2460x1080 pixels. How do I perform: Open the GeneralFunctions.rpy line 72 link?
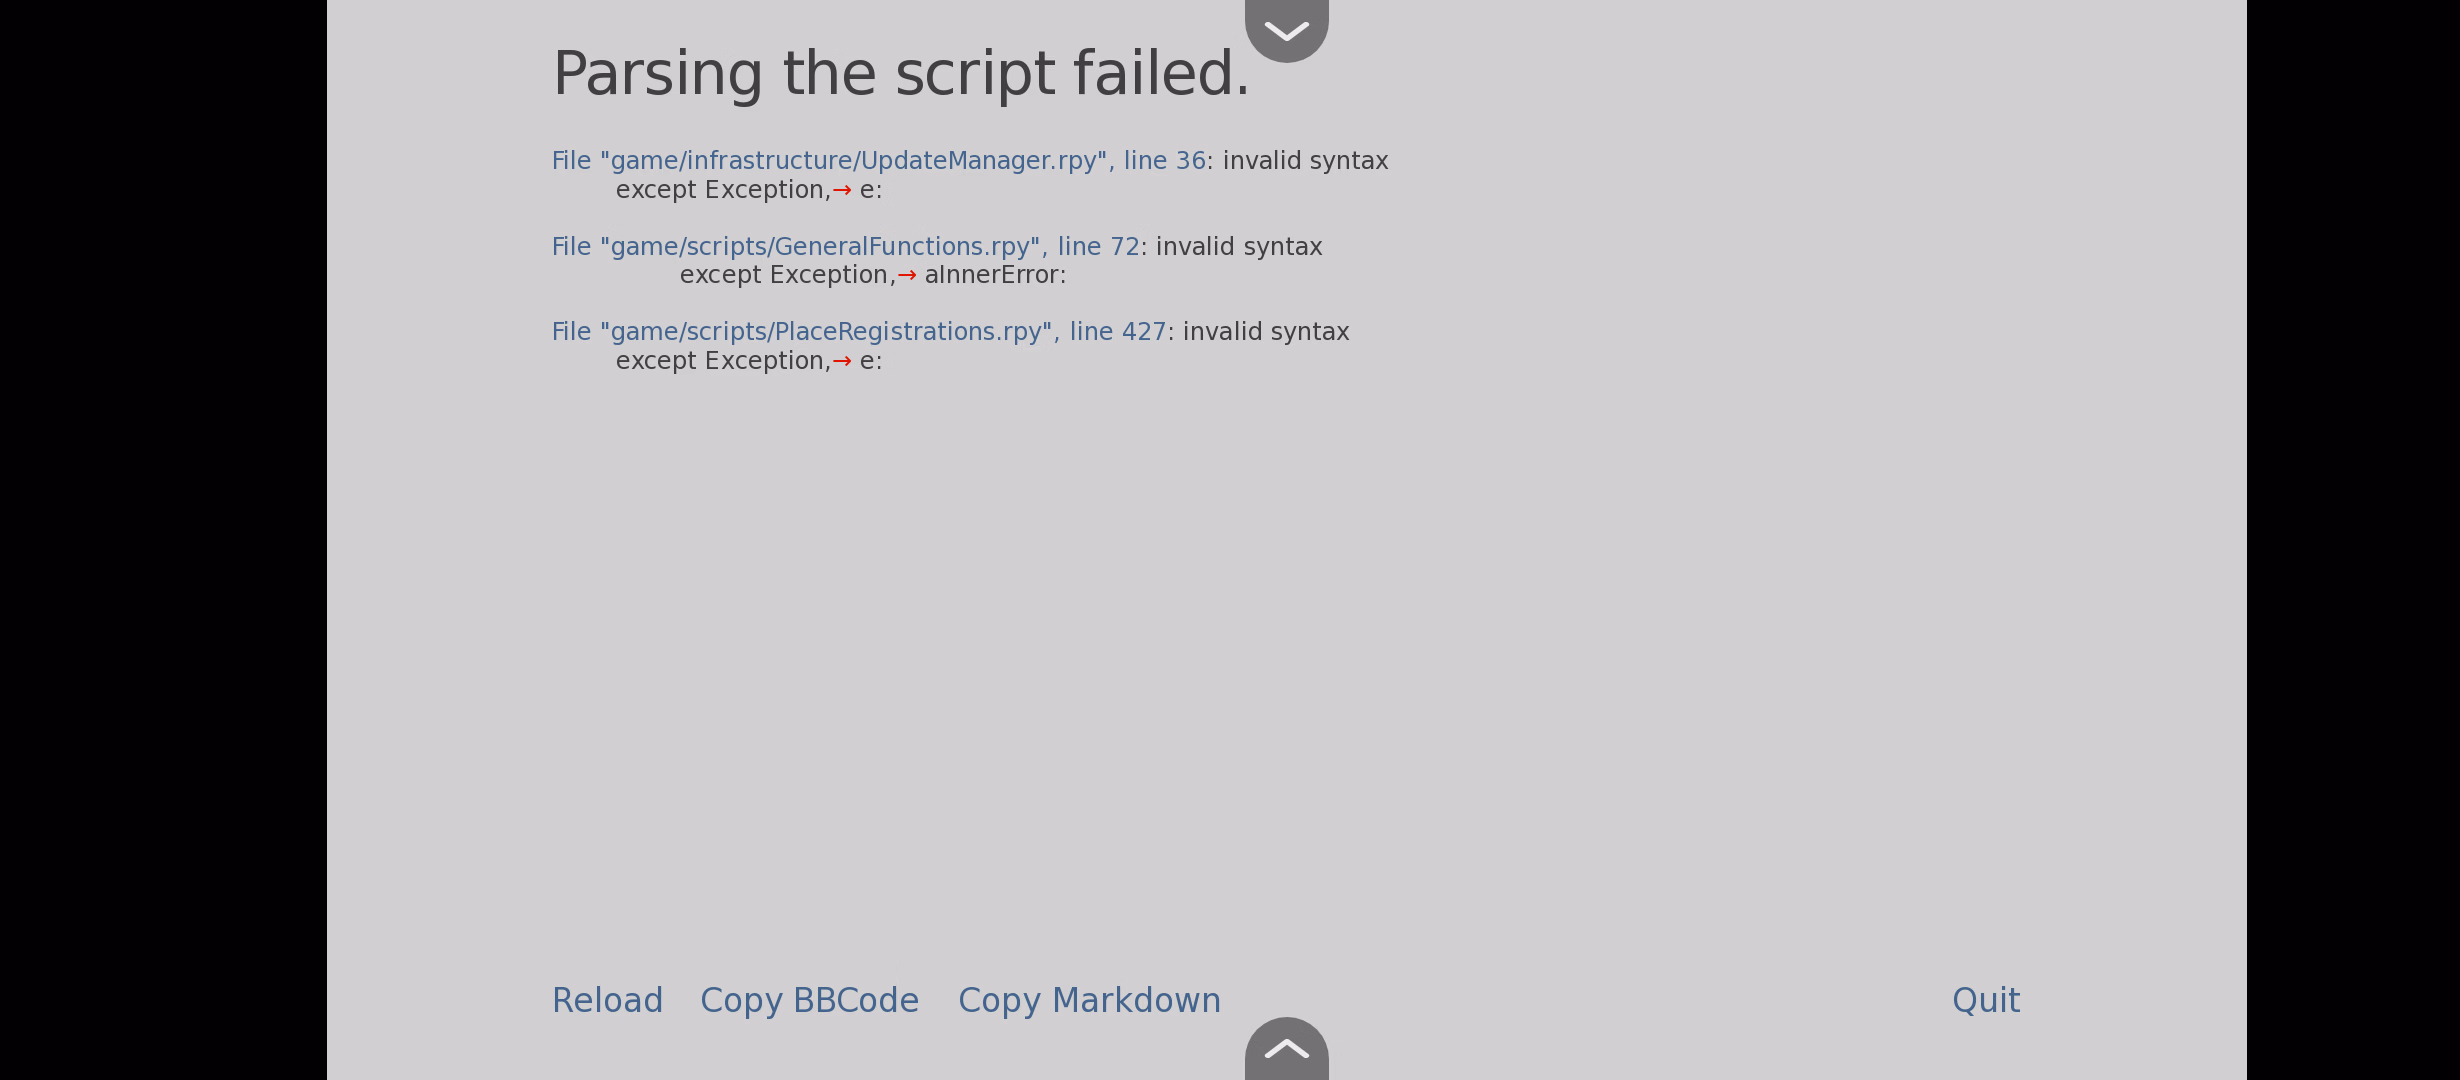coord(846,247)
